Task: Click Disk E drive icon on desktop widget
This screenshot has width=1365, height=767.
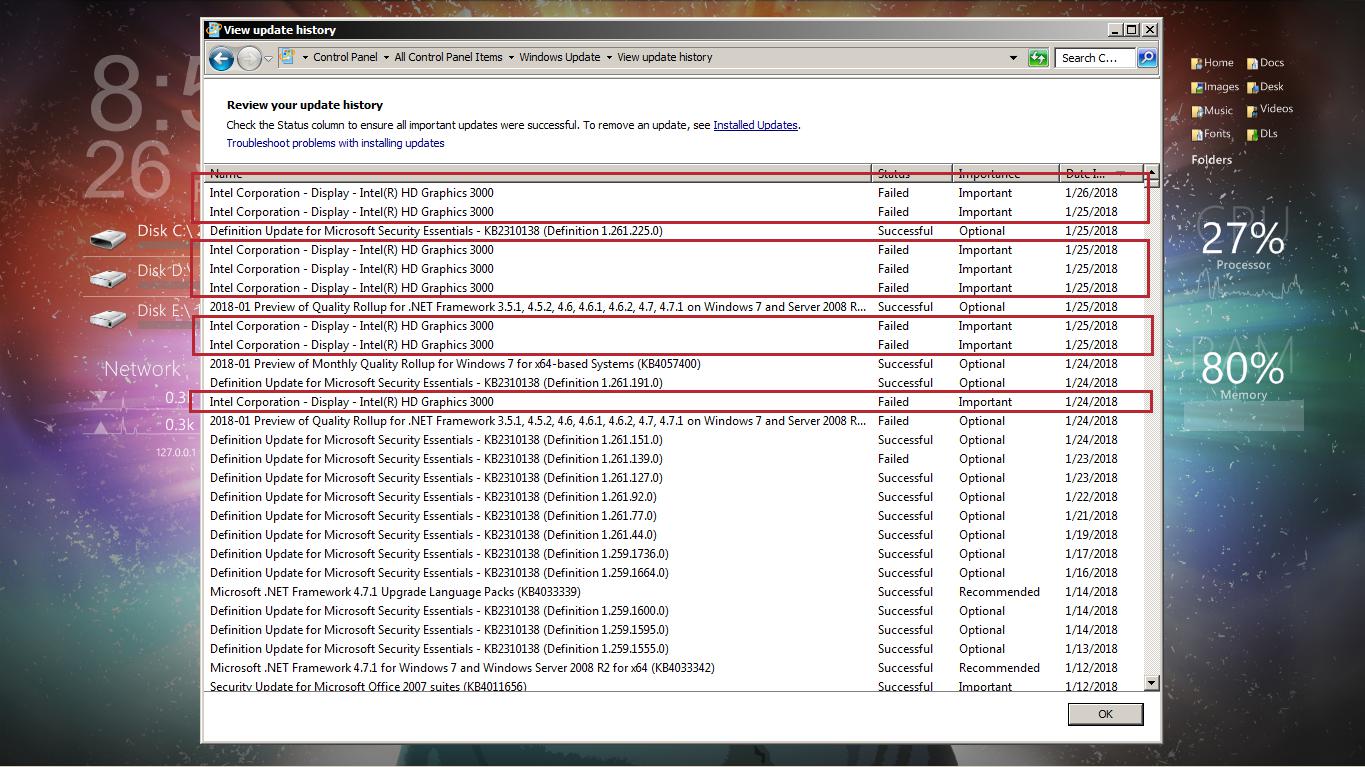Action: (x=108, y=318)
